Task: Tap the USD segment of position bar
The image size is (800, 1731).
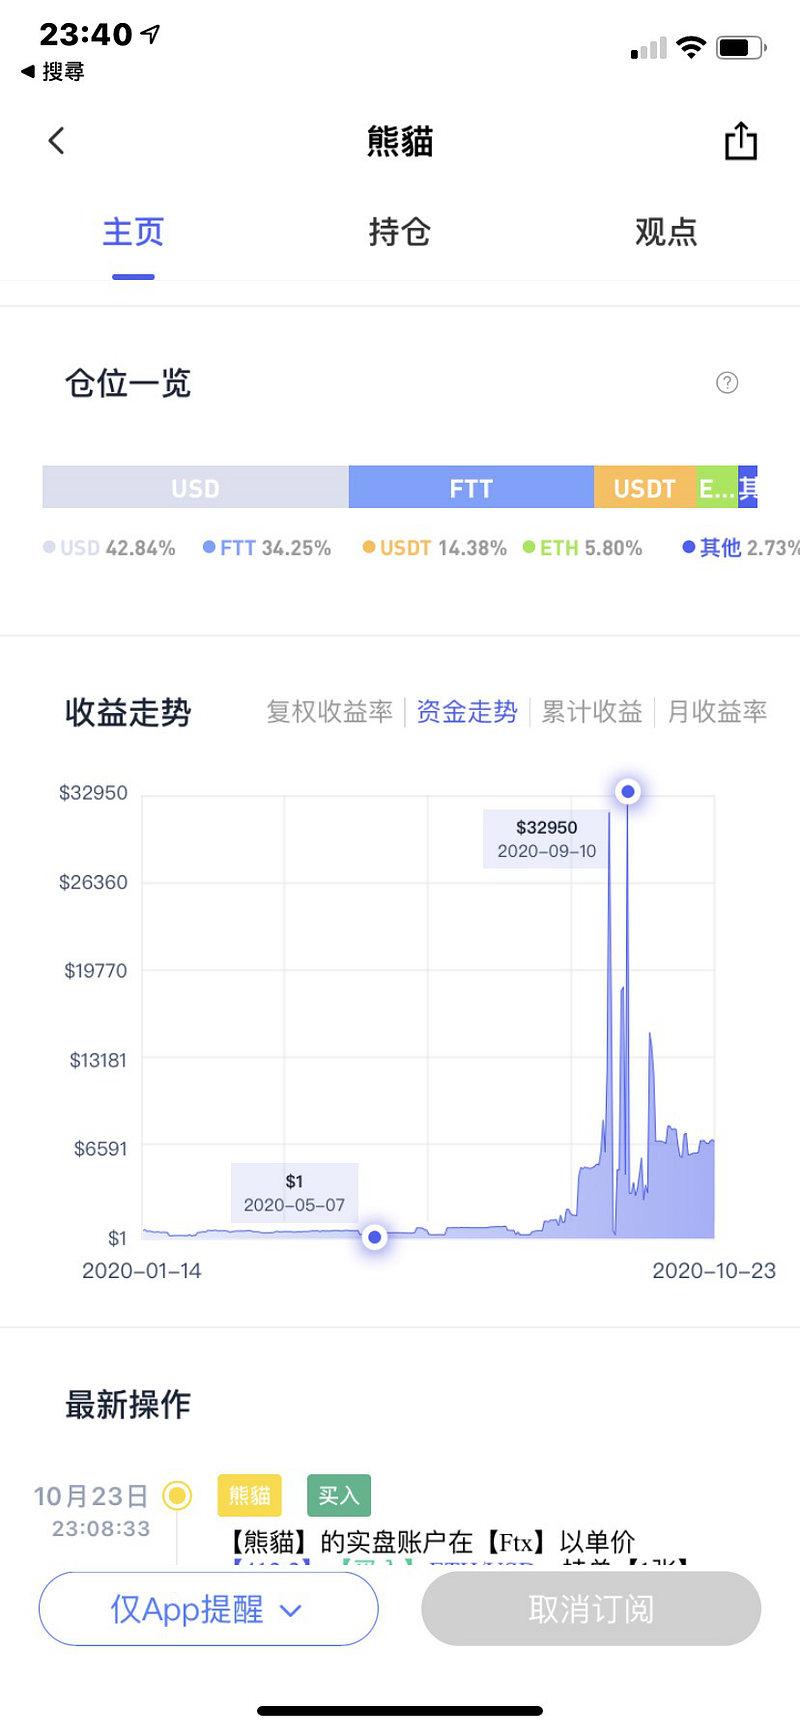Action: [x=195, y=488]
